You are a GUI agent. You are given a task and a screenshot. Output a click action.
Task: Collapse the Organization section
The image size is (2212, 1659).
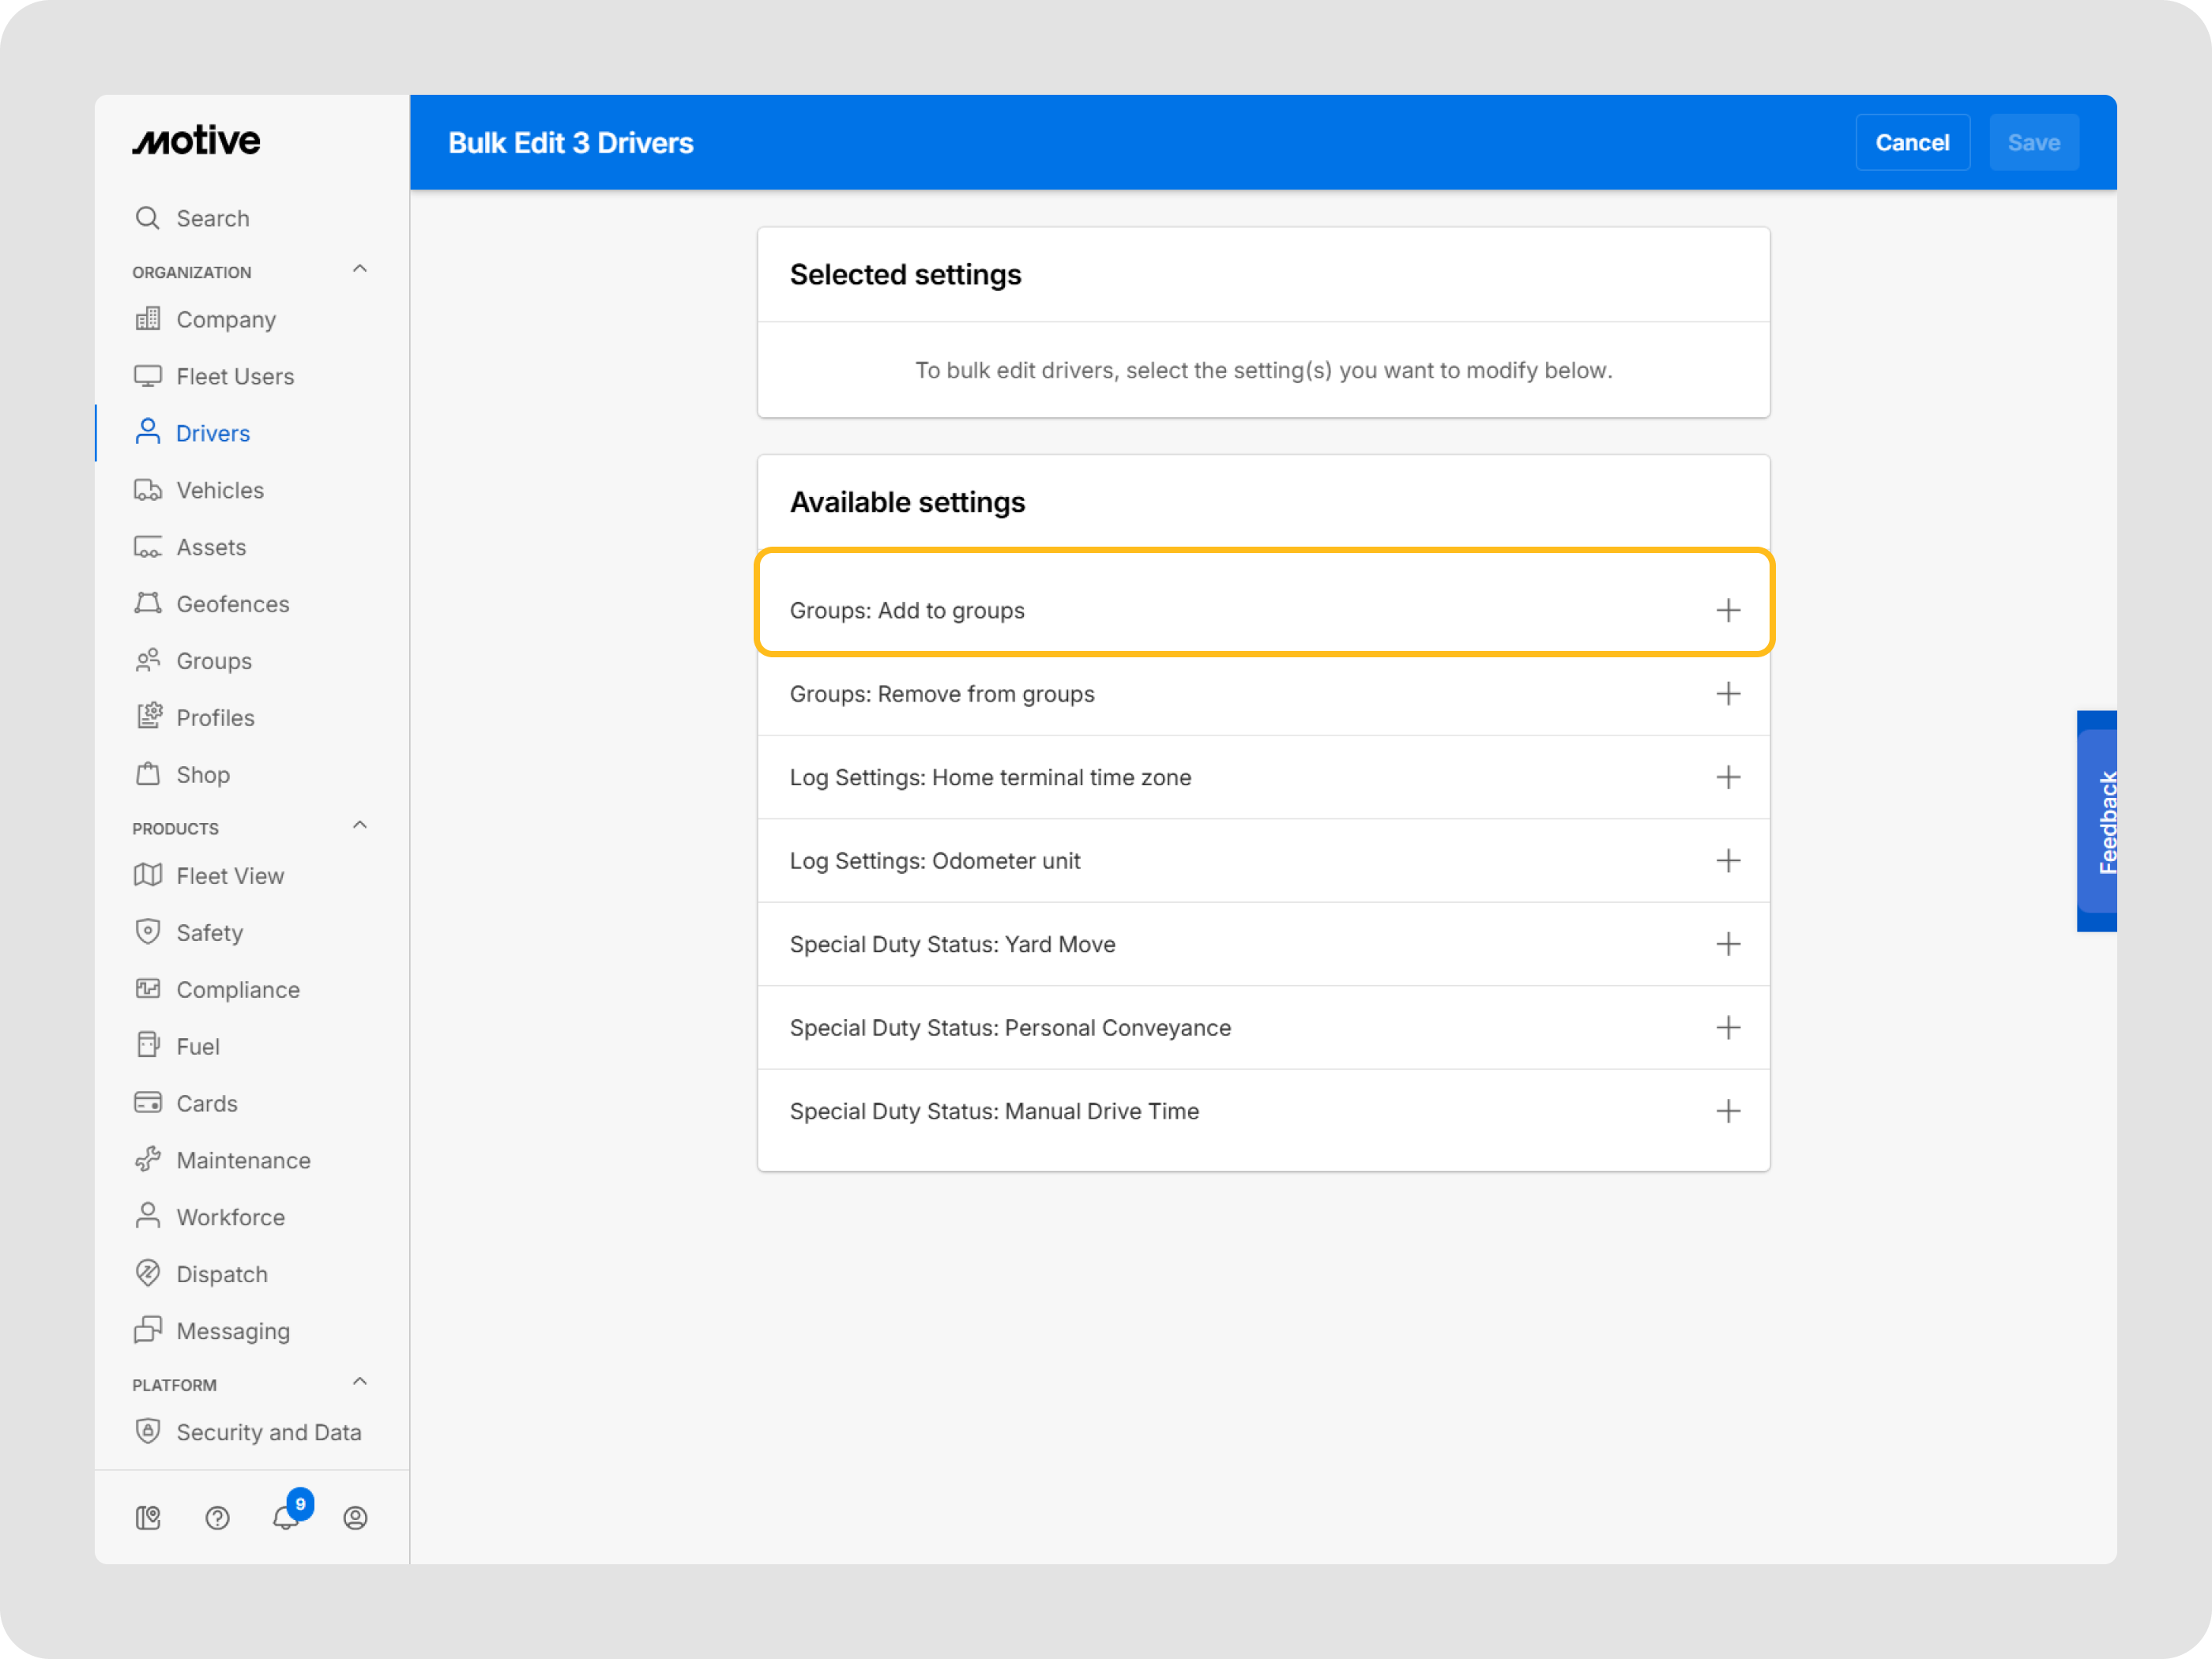click(360, 269)
